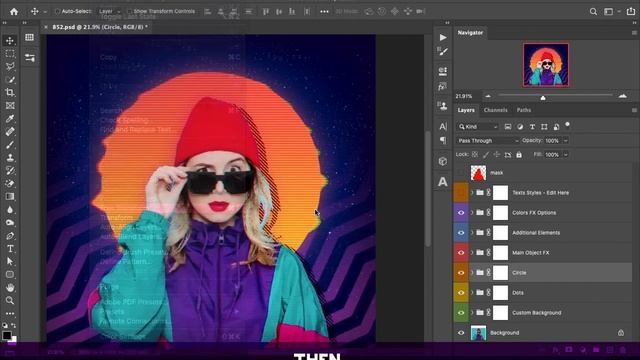
Task: Select the Layers tab
Action: 466,110
